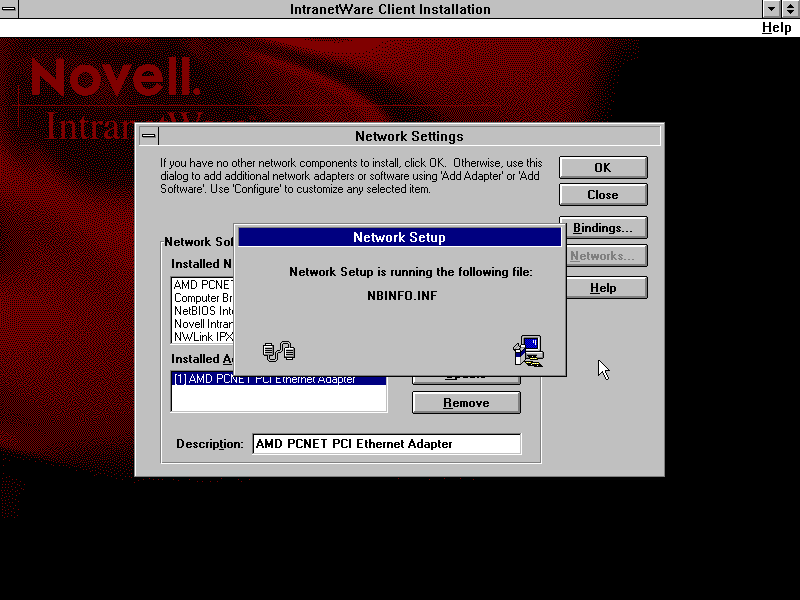Select AMD PCNET in installed software list
800x600 pixels.
coord(204,285)
